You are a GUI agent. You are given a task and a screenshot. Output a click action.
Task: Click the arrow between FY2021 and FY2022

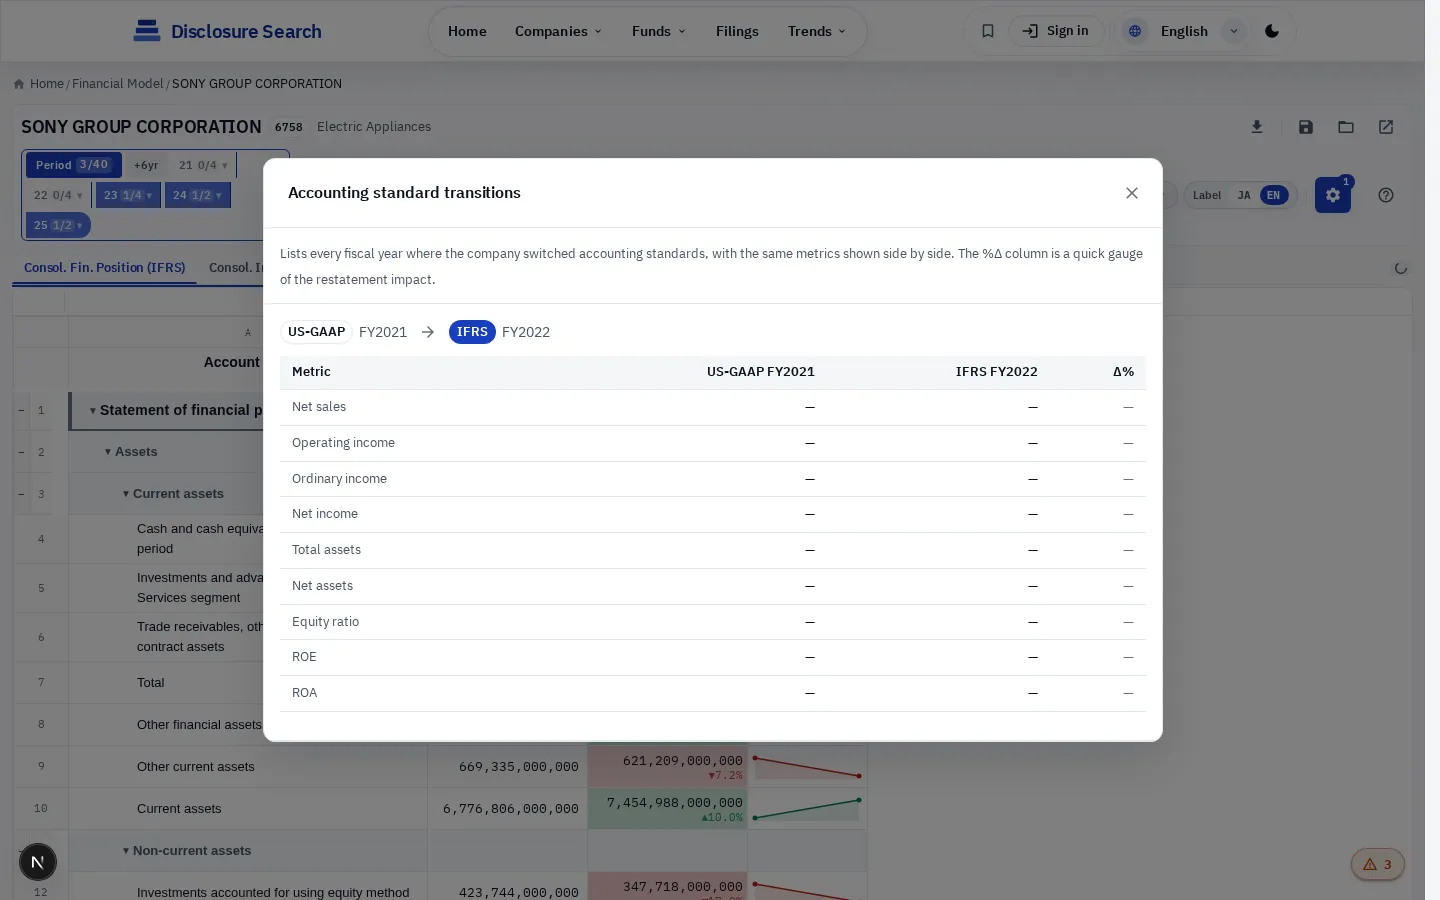pyautogui.click(x=428, y=332)
